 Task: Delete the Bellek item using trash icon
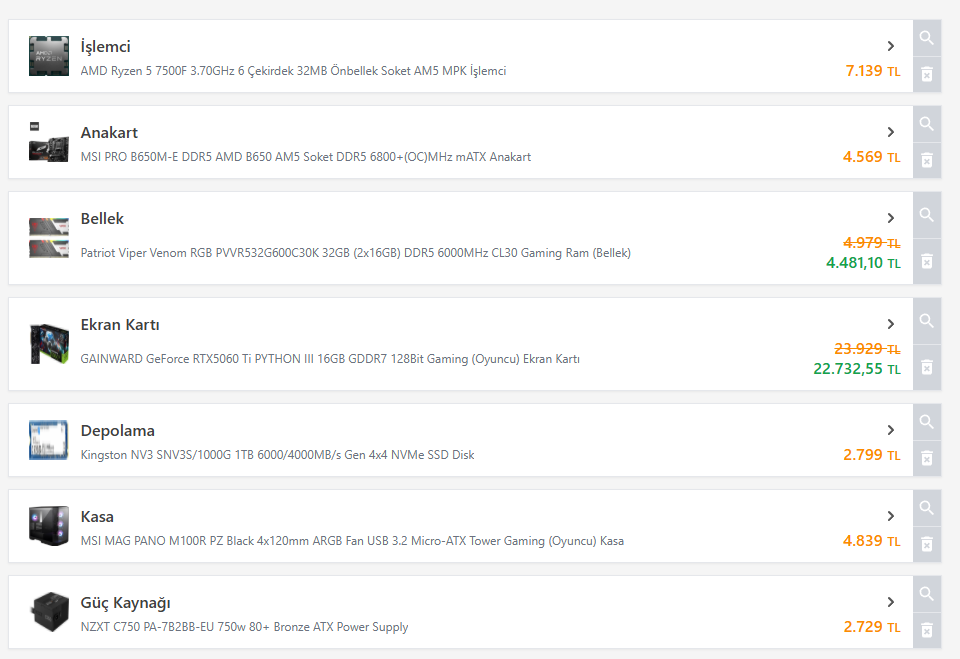927,262
